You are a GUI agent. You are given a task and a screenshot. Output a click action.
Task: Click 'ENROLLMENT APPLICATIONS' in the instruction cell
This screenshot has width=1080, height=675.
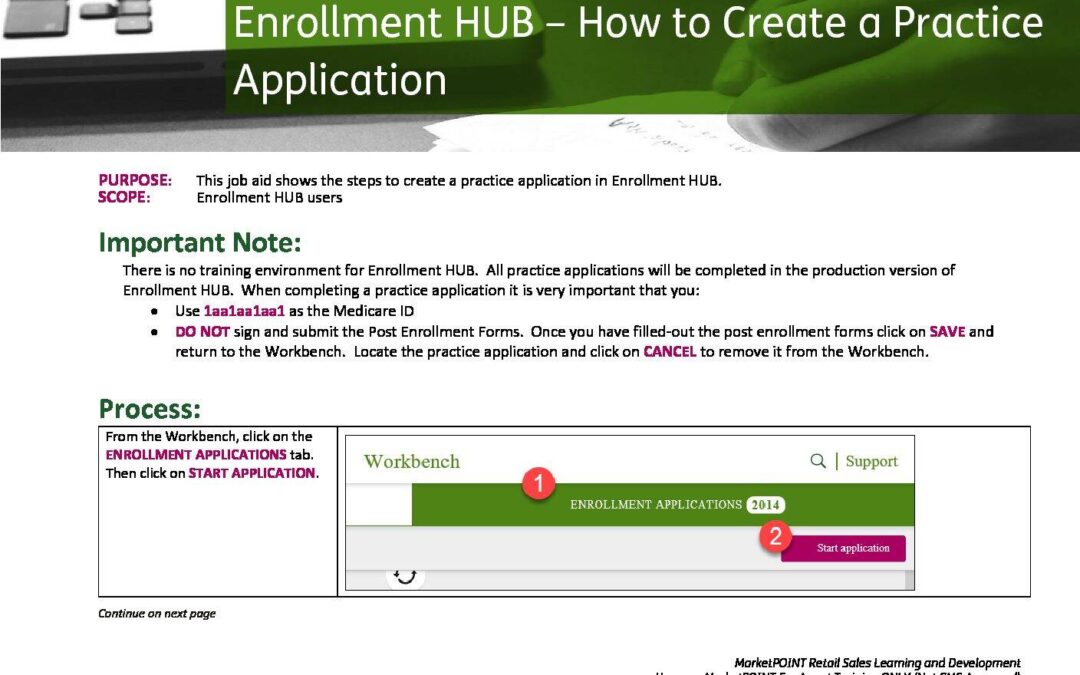click(x=196, y=455)
